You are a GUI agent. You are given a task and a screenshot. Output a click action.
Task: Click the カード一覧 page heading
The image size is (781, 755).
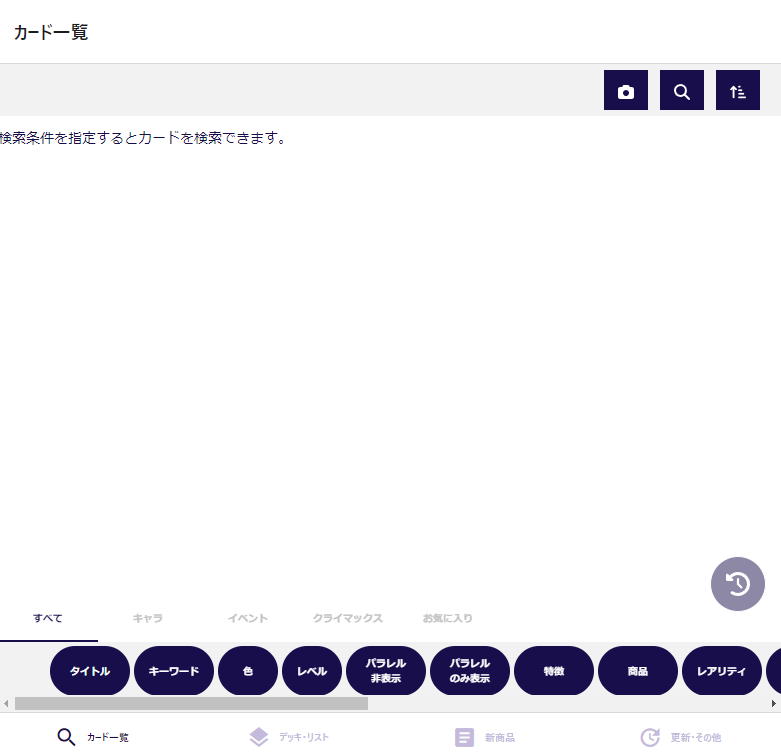pos(51,32)
